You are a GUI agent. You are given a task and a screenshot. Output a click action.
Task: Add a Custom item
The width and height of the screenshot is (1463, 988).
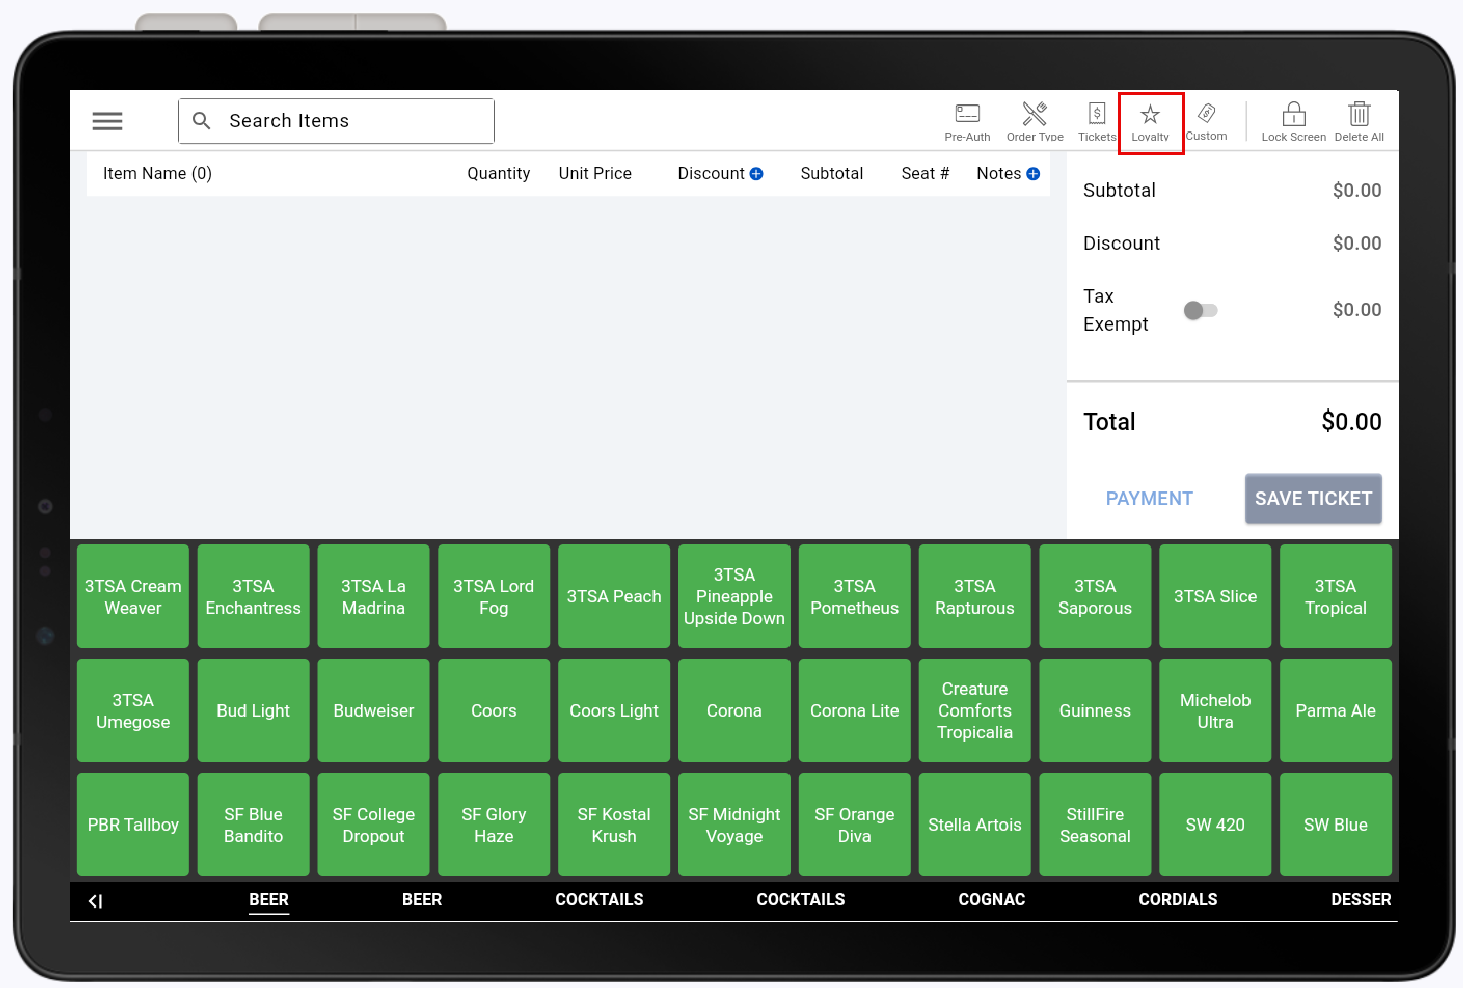point(1207,122)
